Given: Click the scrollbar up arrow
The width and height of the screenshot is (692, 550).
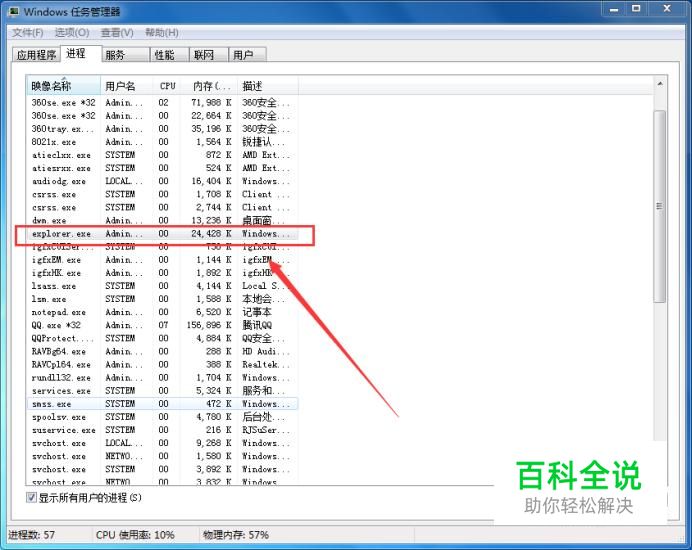Looking at the screenshot, I should [x=659, y=84].
